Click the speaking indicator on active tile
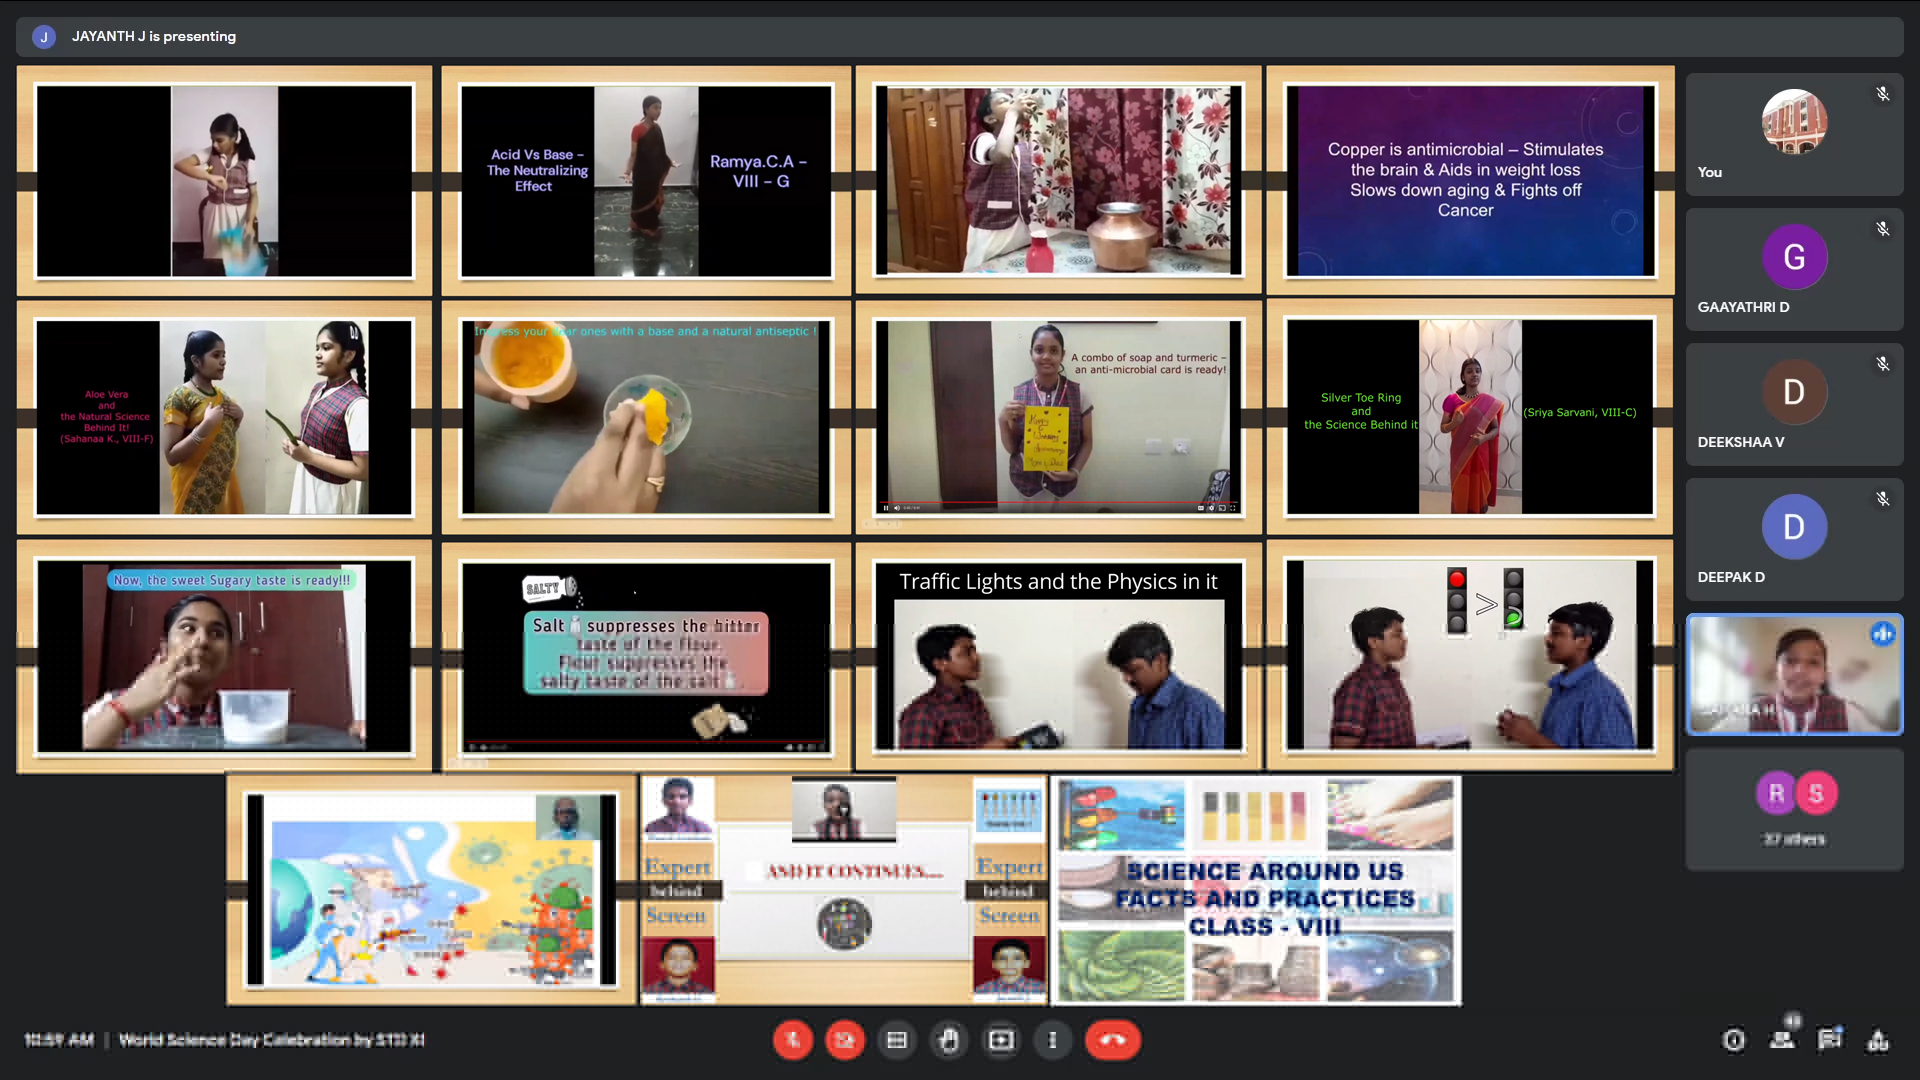The image size is (1920, 1080). click(1882, 633)
